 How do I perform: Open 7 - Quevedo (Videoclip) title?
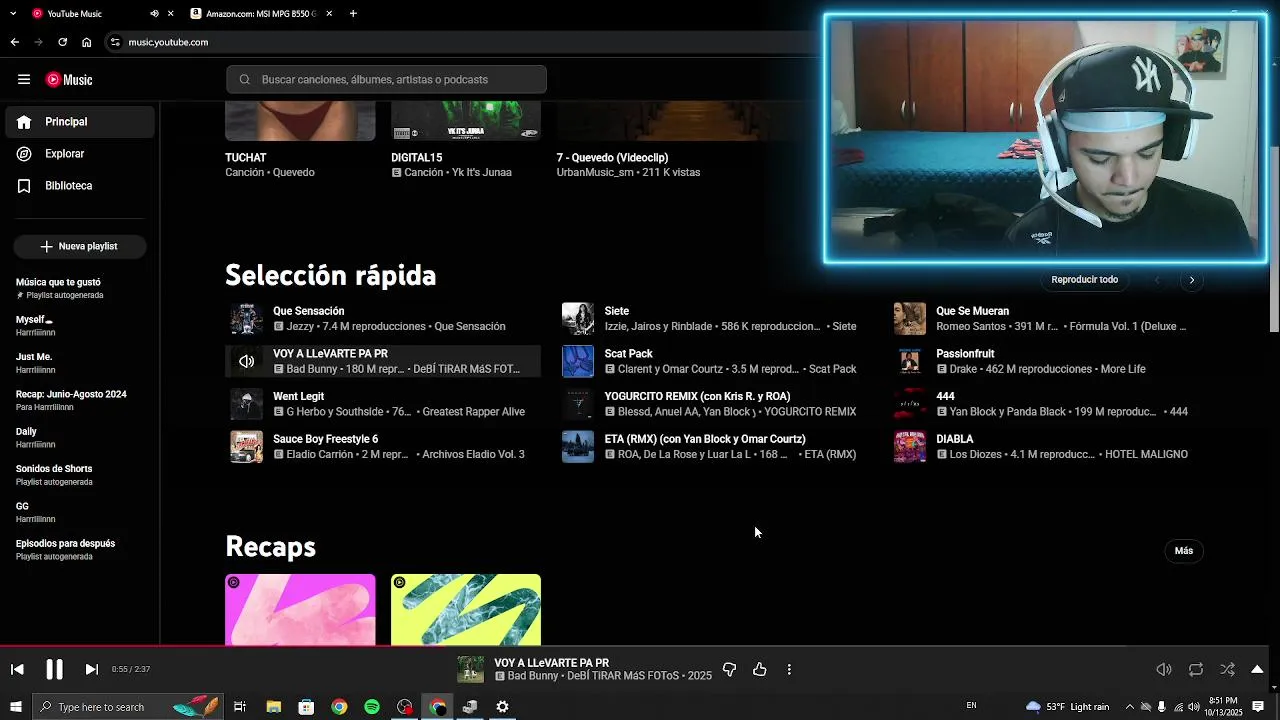(x=612, y=158)
